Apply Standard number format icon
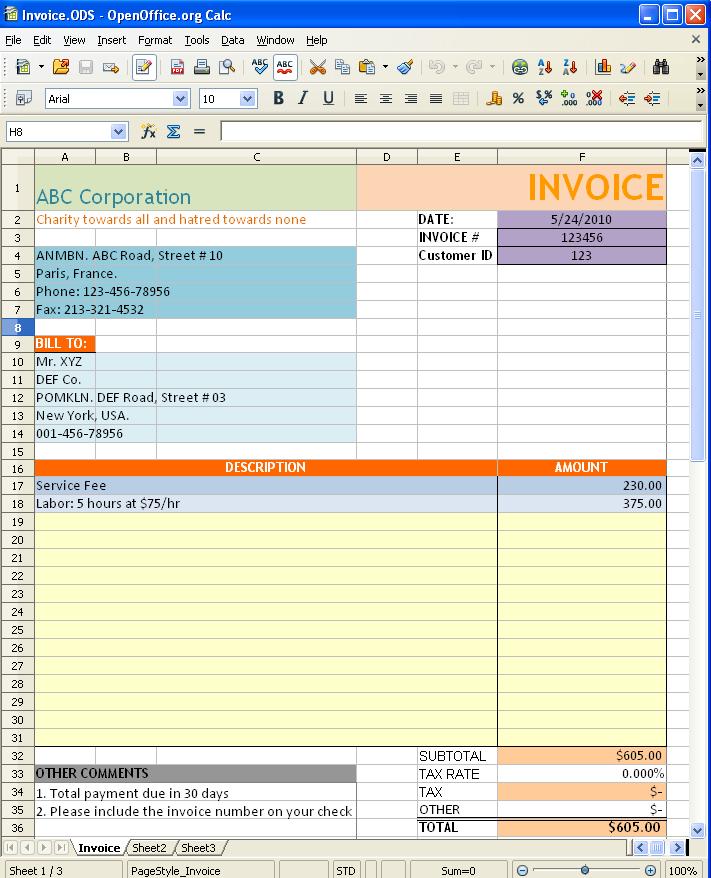 click(x=544, y=99)
